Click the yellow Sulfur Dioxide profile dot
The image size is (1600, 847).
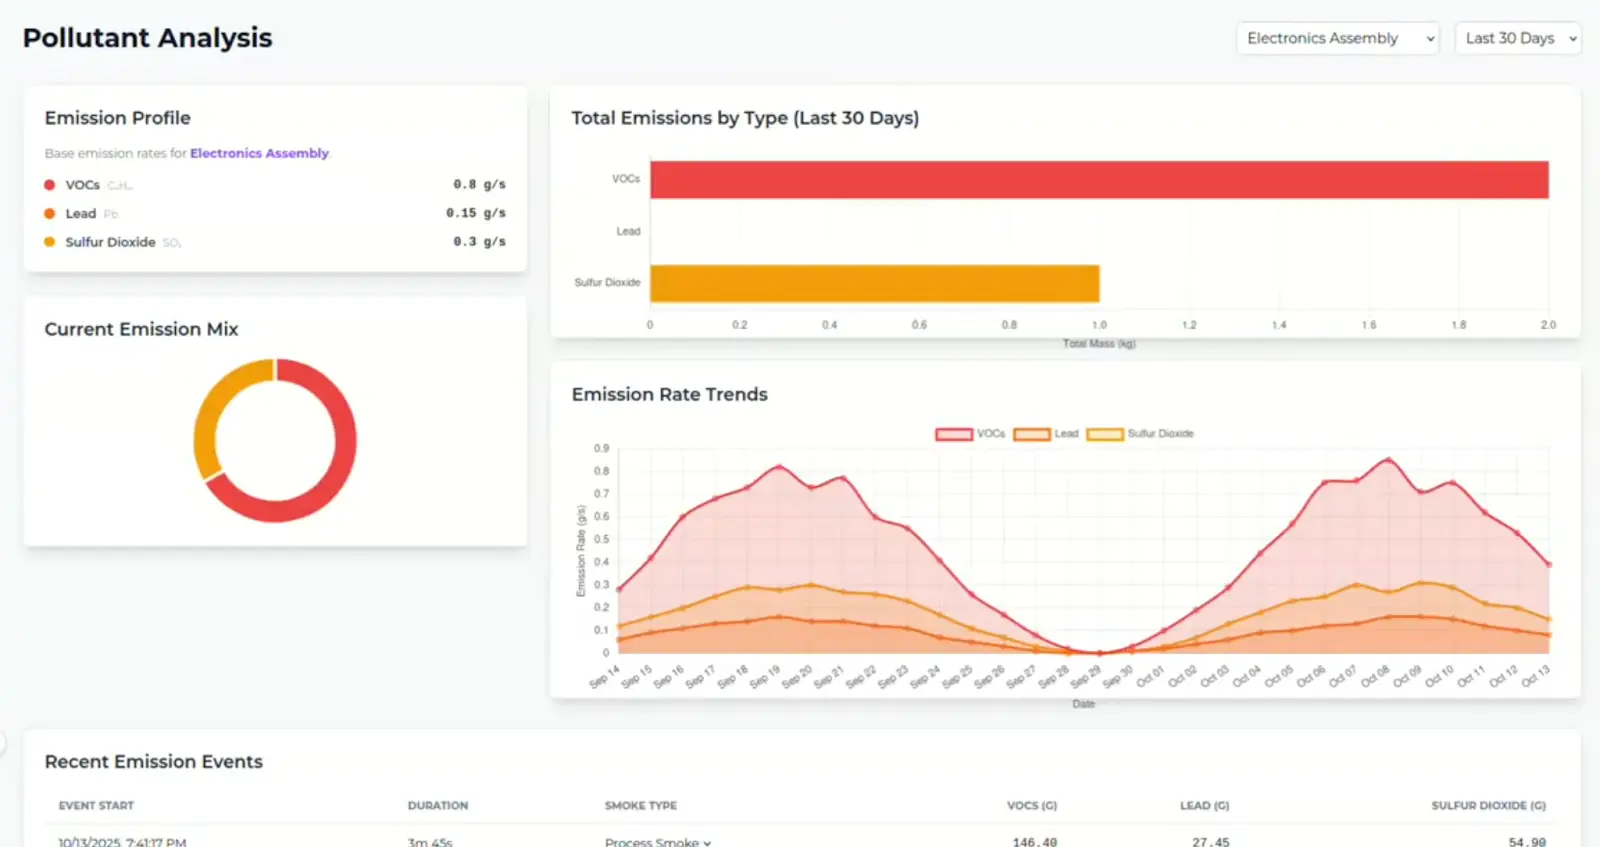pyautogui.click(x=49, y=242)
